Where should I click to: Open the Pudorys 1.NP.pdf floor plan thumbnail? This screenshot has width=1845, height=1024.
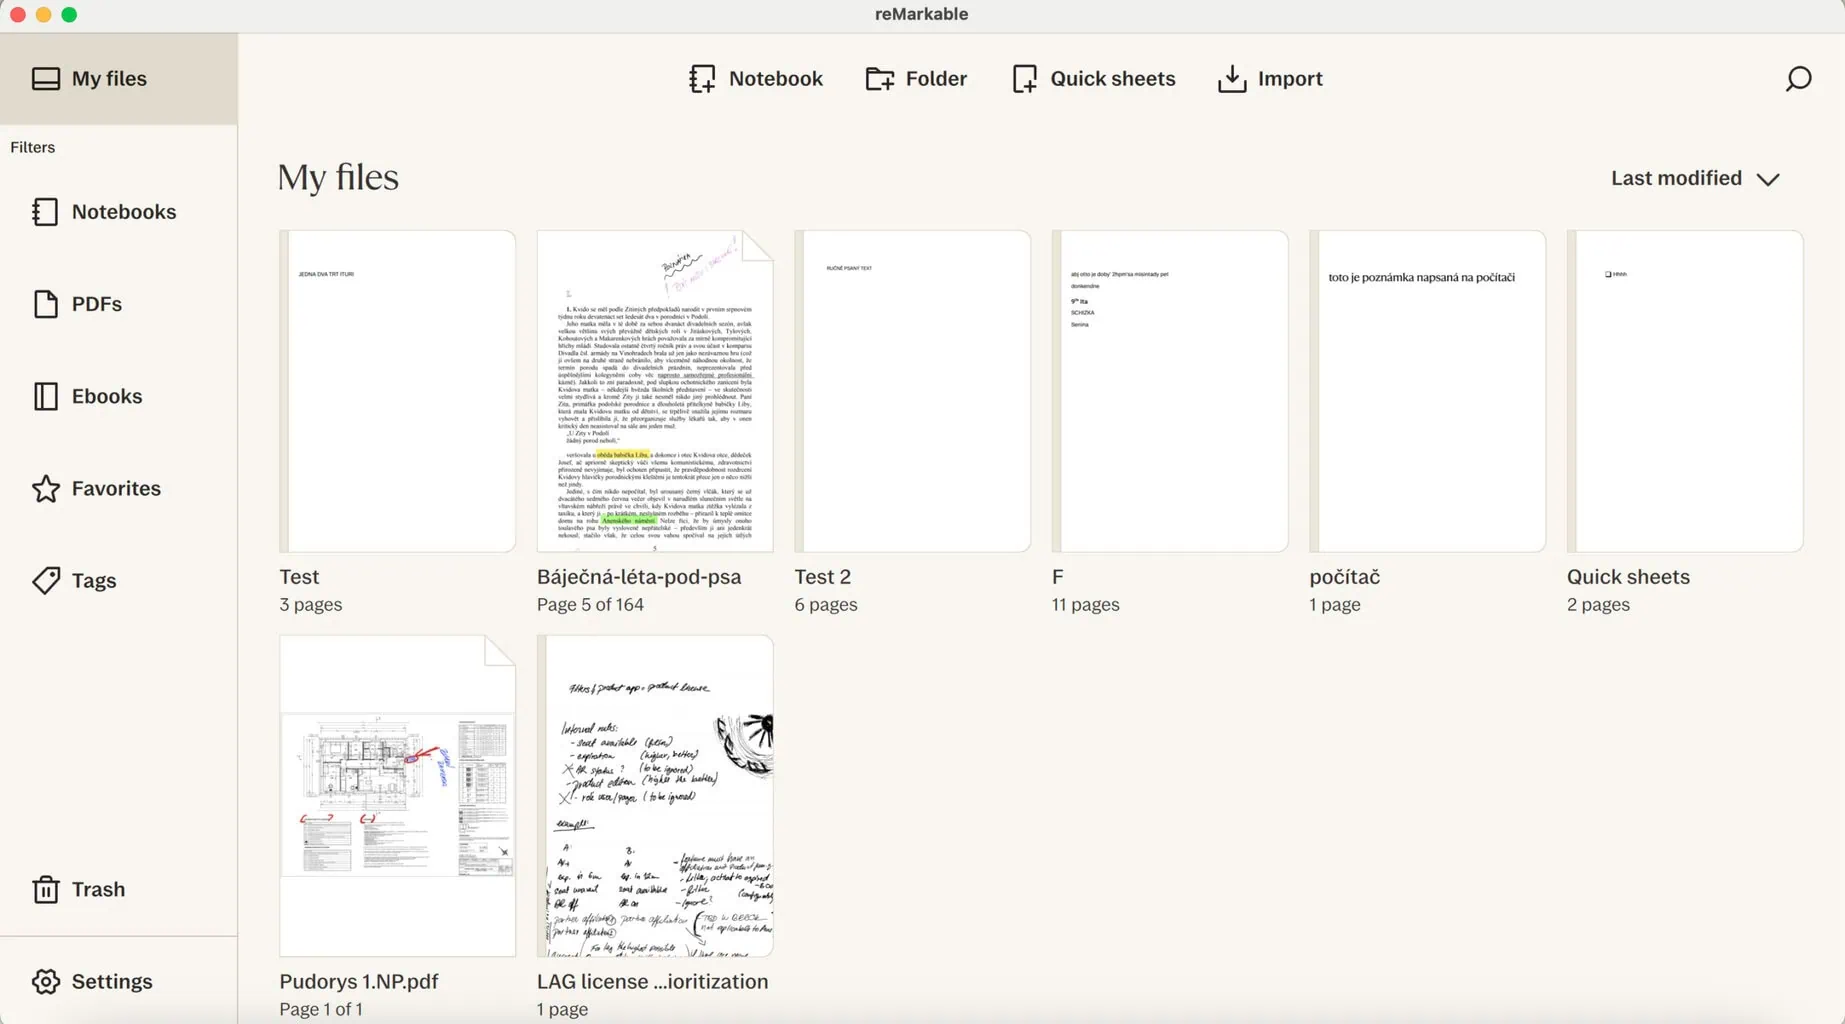point(397,795)
